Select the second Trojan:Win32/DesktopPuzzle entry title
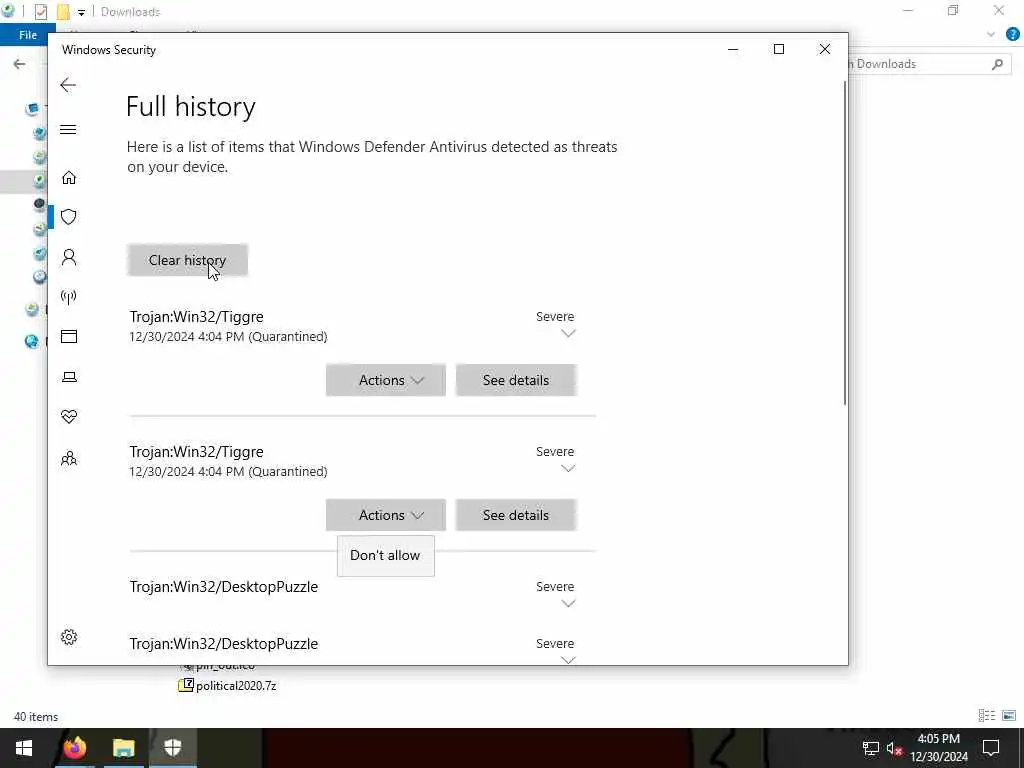The image size is (1024, 768). coord(223,643)
